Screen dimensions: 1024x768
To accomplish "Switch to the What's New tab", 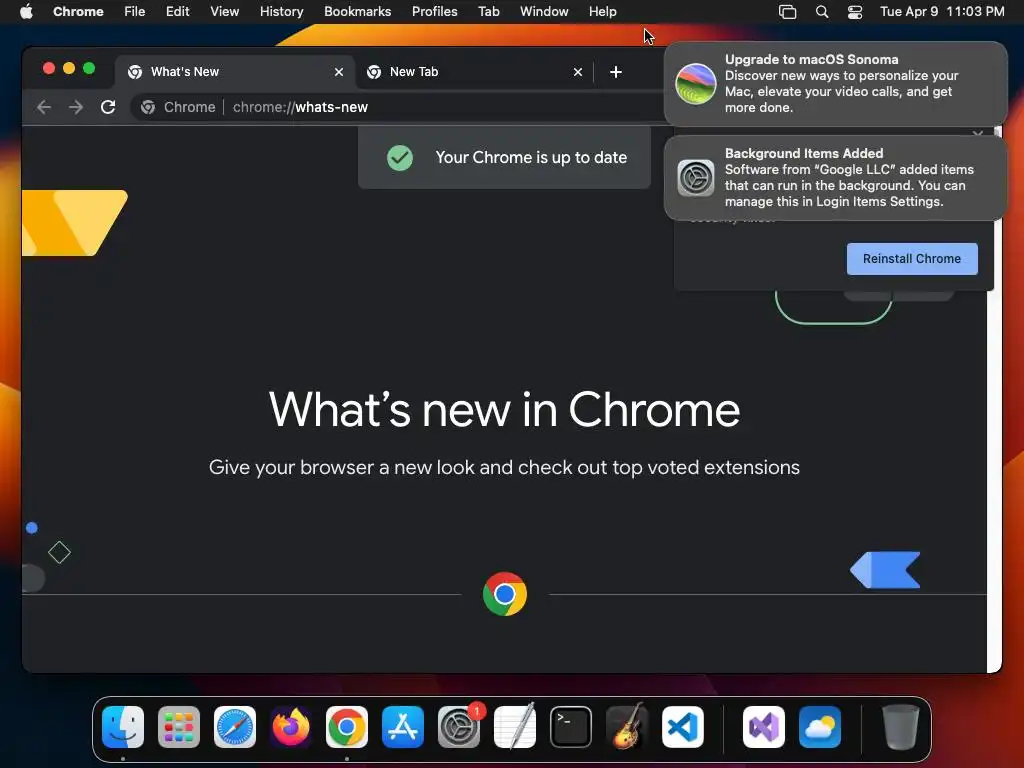I will [x=235, y=72].
